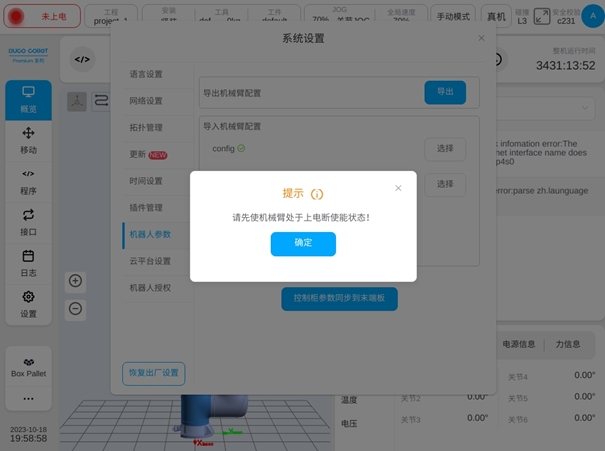Open the 设置 gear icon in sidebar
Image resolution: width=605 pixels, height=451 pixels.
tap(28, 304)
